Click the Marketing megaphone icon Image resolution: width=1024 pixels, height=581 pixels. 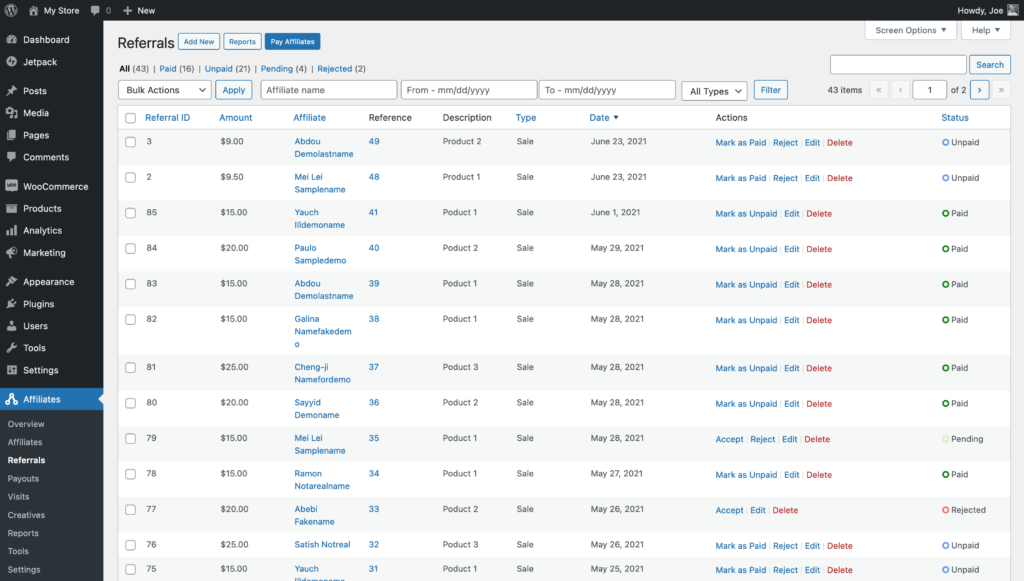11,253
